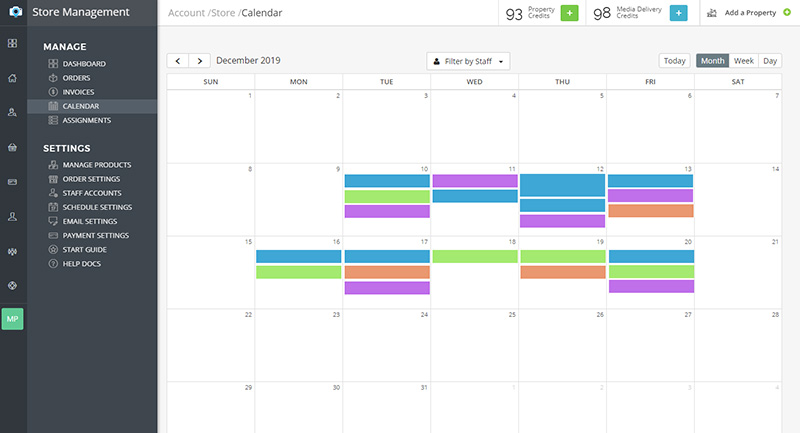Image resolution: width=800 pixels, height=433 pixels.
Task: Open Dashboard from Manage section
Action: point(84,64)
